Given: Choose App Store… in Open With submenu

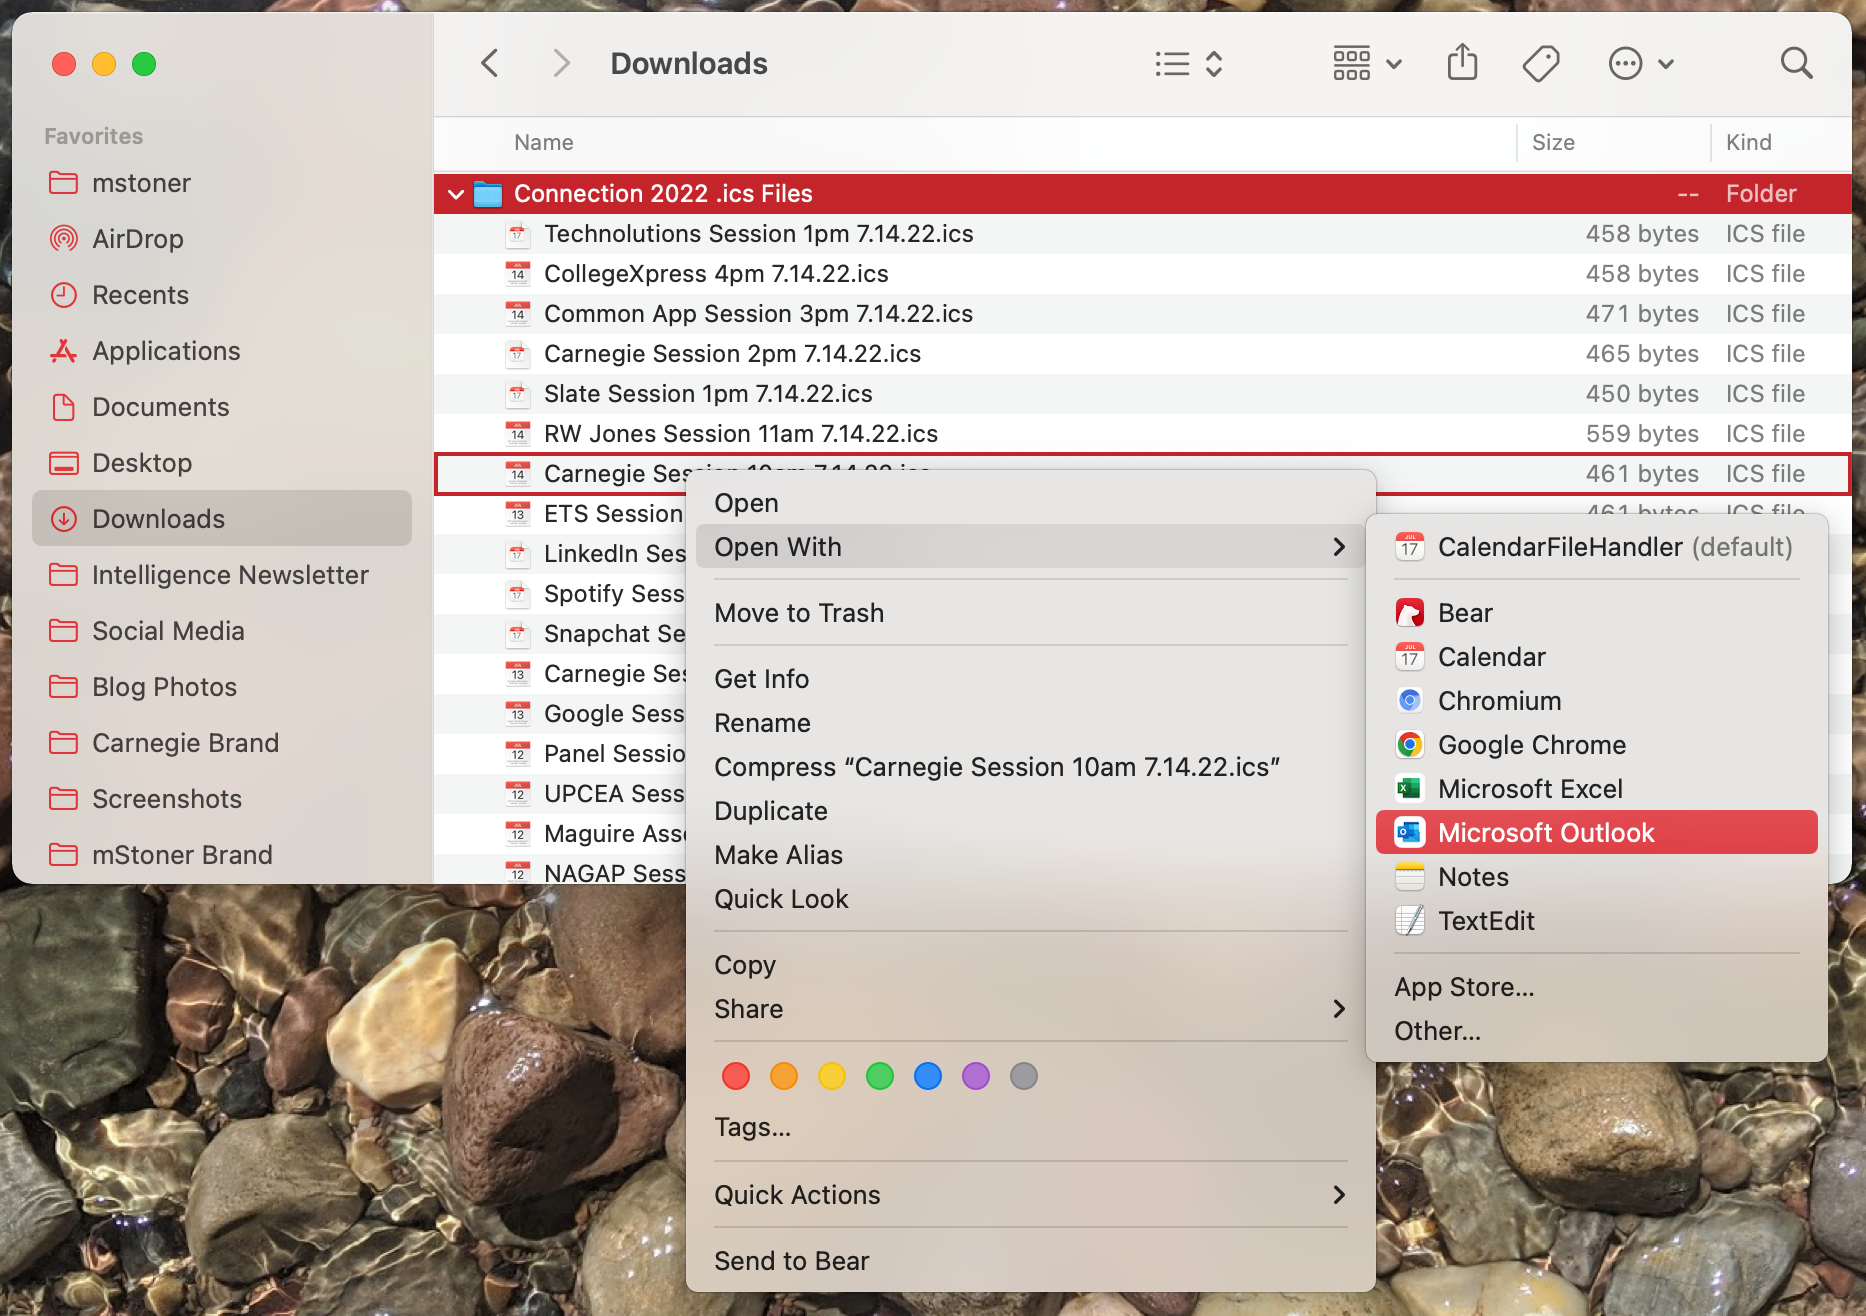Looking at the screenshot, I should tap(1596, 987).
